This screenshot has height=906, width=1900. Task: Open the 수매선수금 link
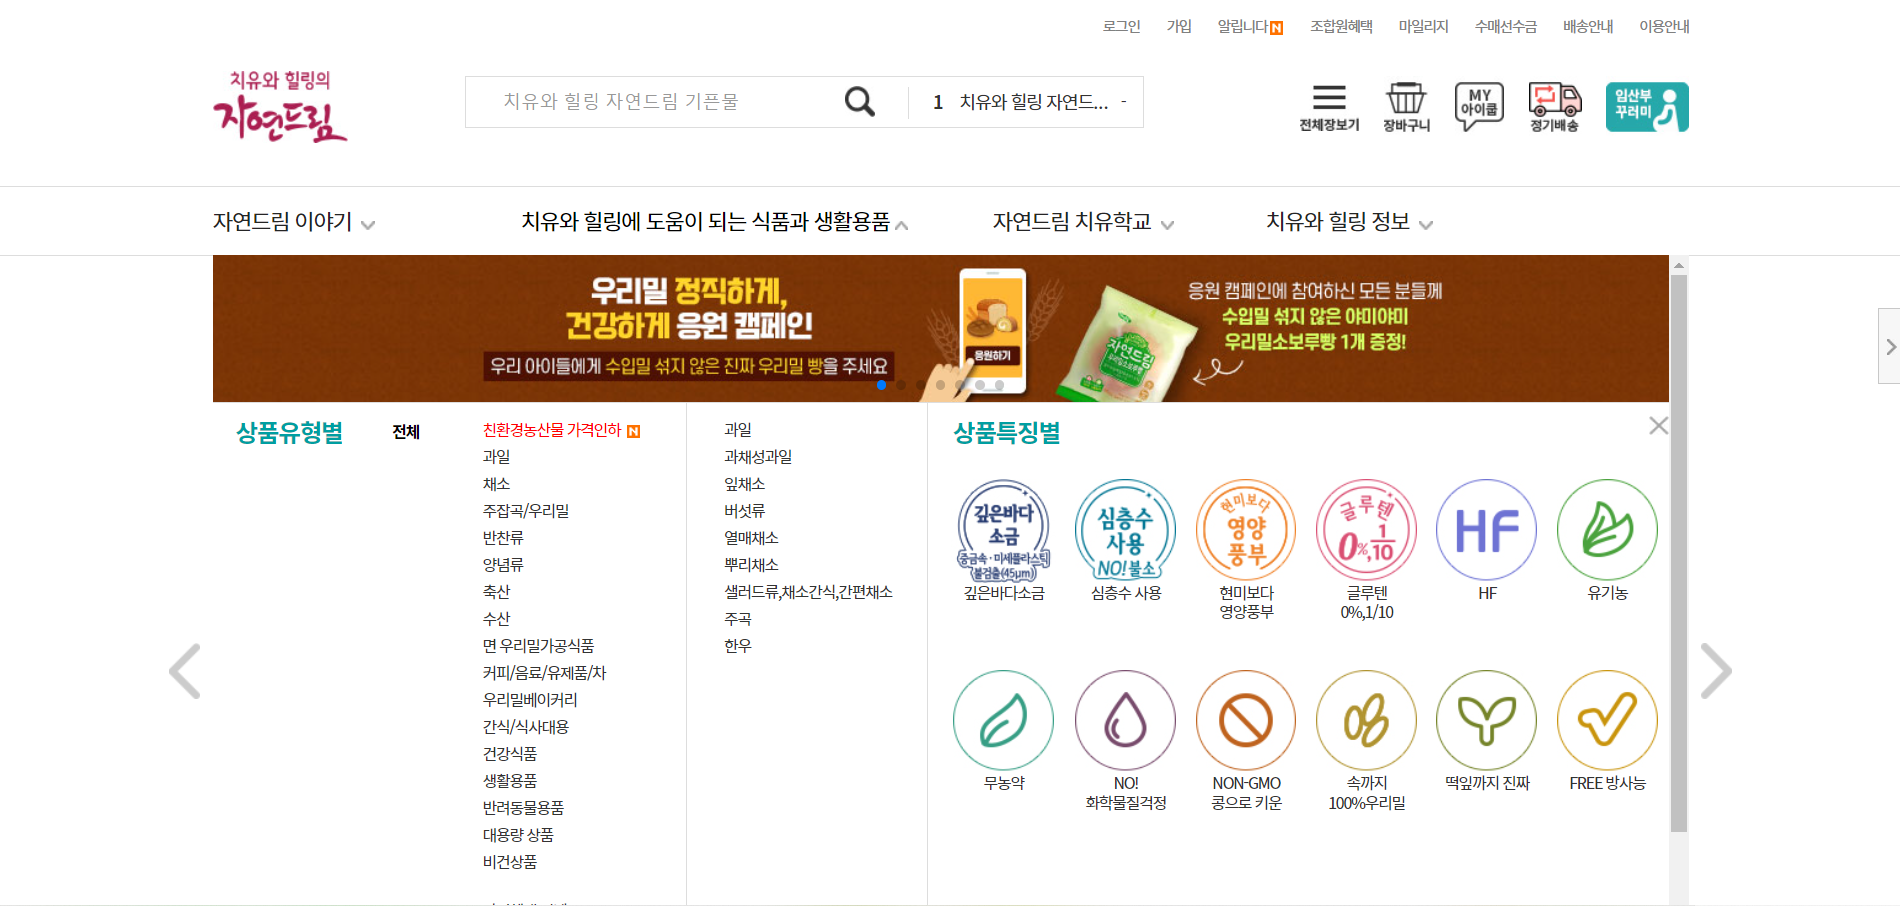pyautogui.click(x=1505, y=26)
